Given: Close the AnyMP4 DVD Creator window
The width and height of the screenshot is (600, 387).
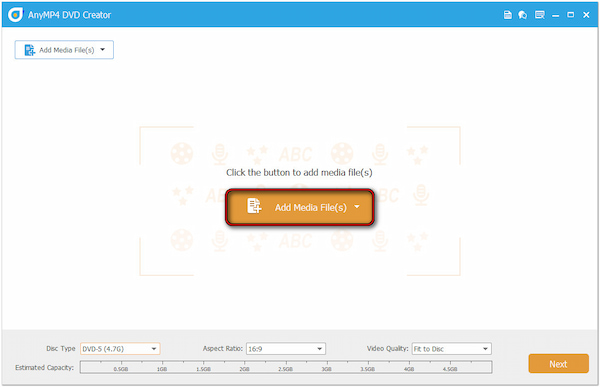Looking at the screenshot, I should [586, 15].
